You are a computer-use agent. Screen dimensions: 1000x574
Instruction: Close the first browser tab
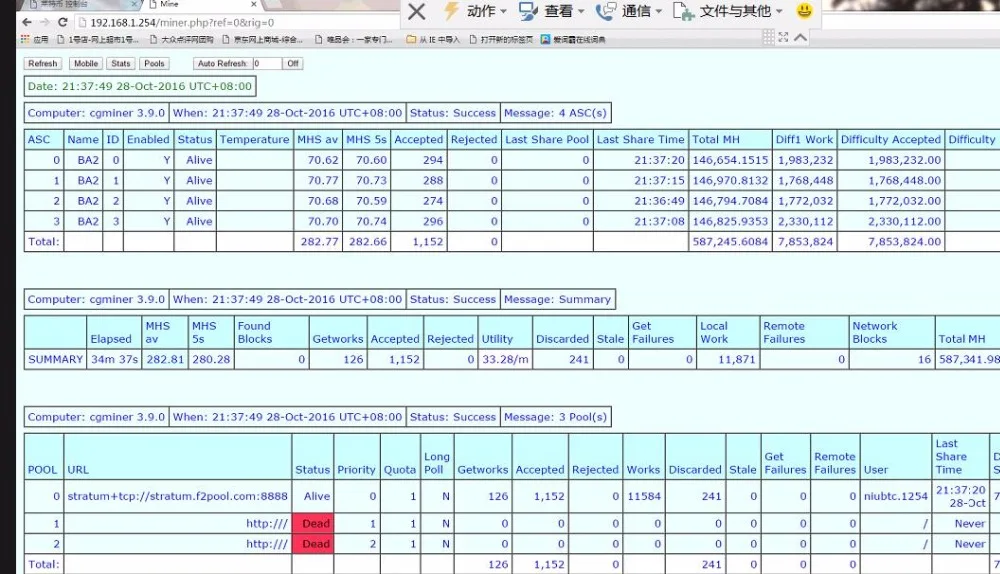pyautogui.click(x=135, y=4)
